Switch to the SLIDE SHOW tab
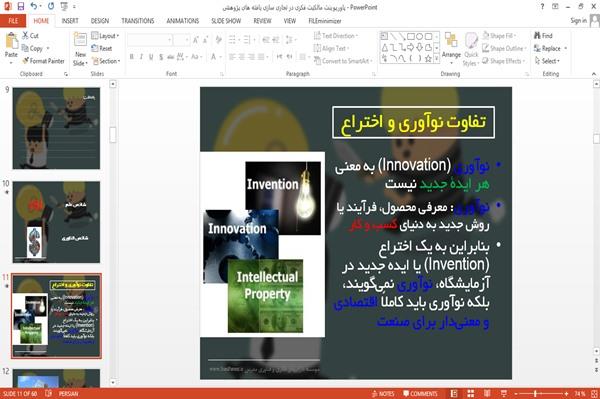The height and width of the screenshot is (399, 600). coord(226,21)
